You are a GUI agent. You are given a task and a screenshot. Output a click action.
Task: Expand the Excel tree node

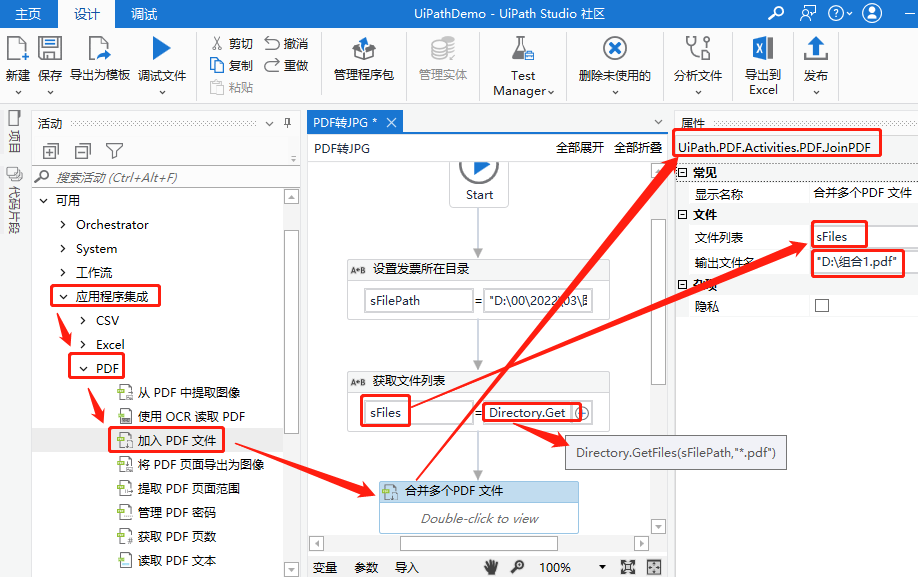83,345
